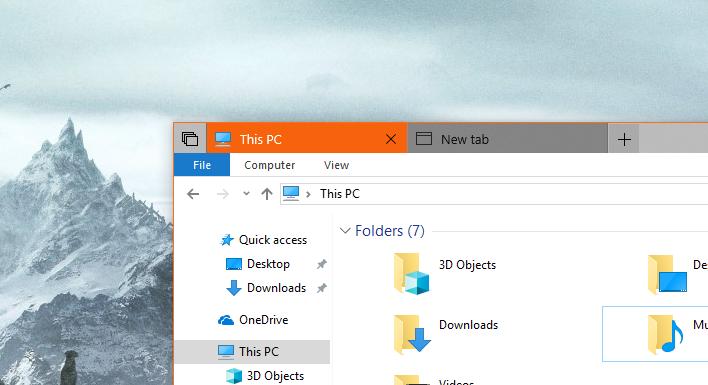Switch to the New tab tab
This screenshot has height=385, width=708.
(x=508, y=139)
